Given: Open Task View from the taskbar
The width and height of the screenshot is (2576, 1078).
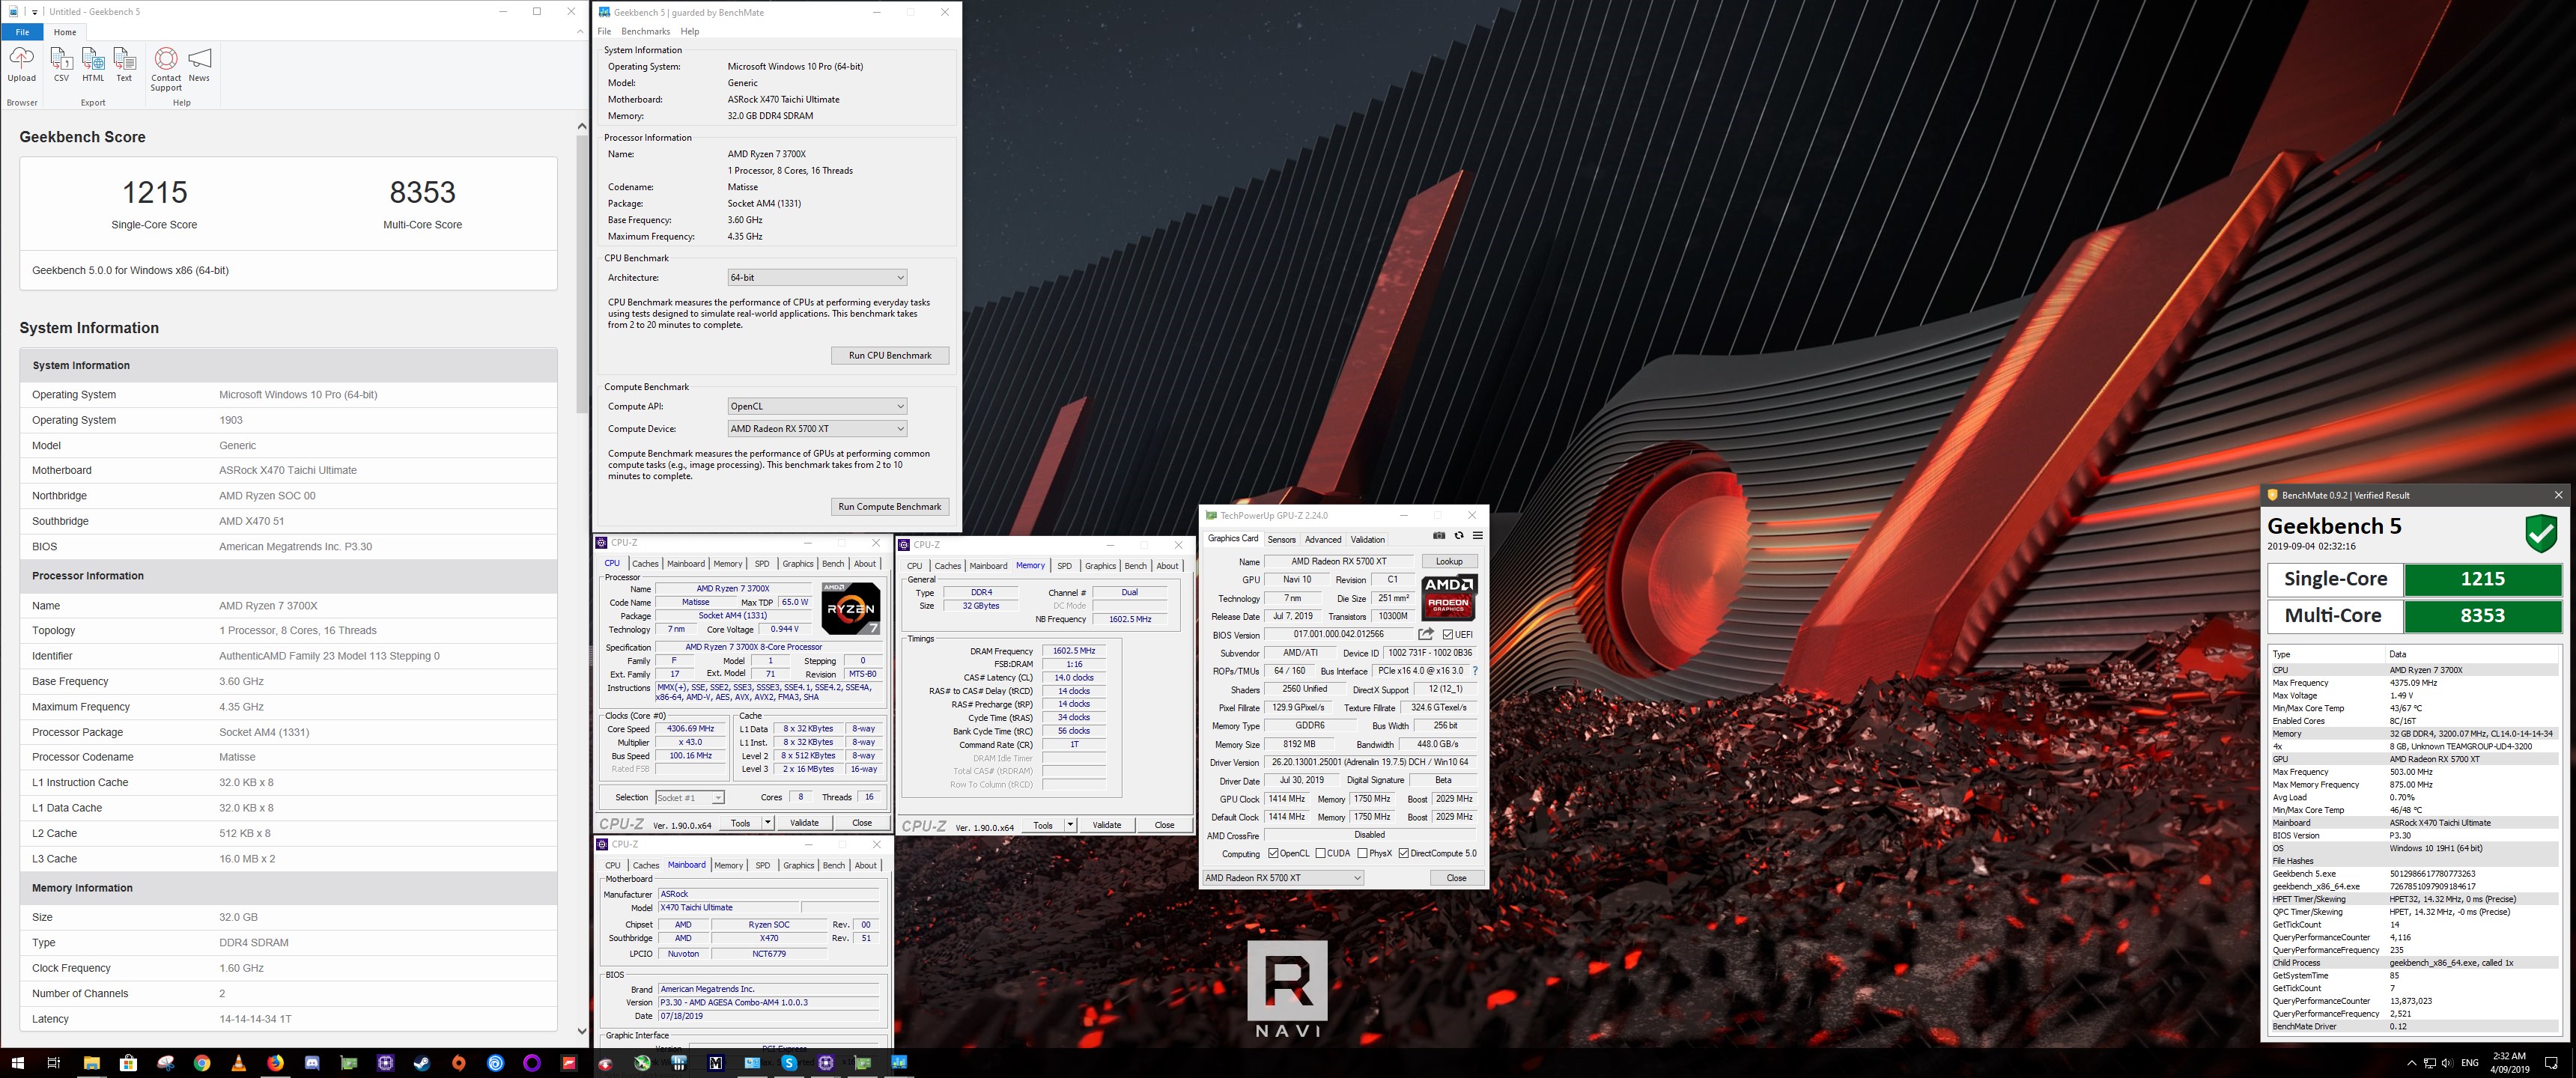Looking at the screenshot, I should [x=54, y=1063].
